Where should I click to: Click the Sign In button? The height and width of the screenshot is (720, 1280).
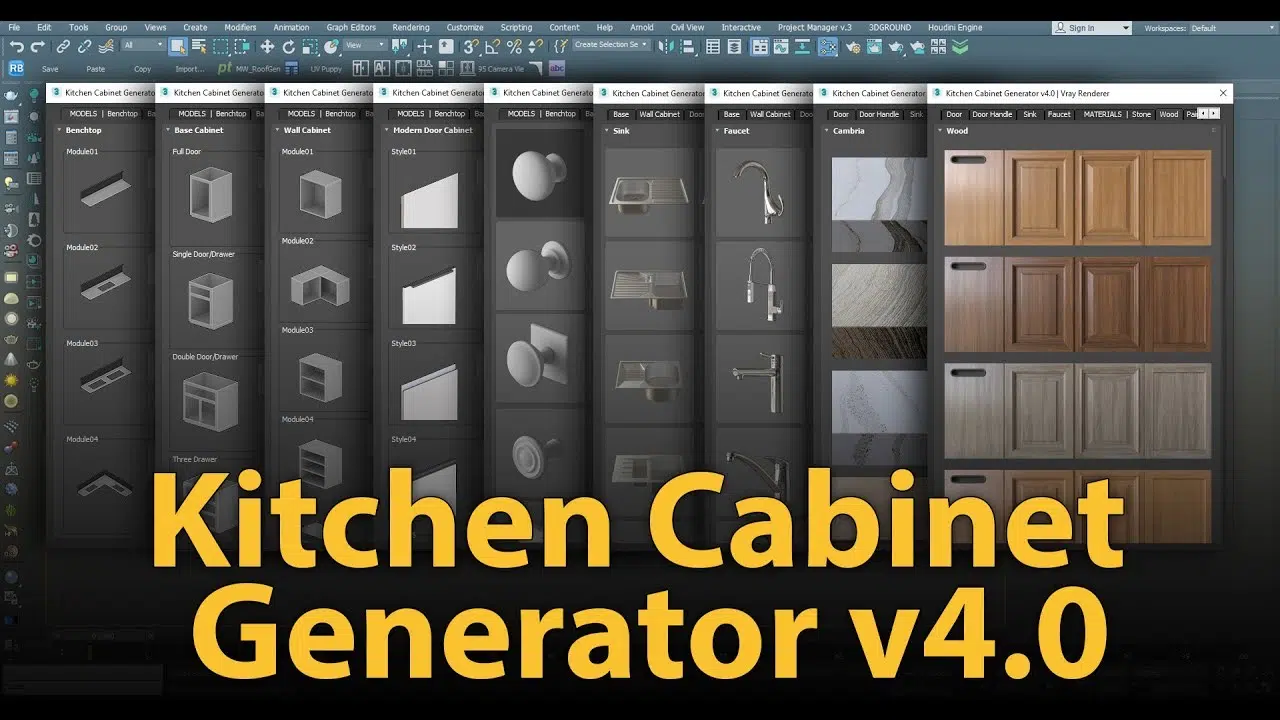(x=1091, y=28)
